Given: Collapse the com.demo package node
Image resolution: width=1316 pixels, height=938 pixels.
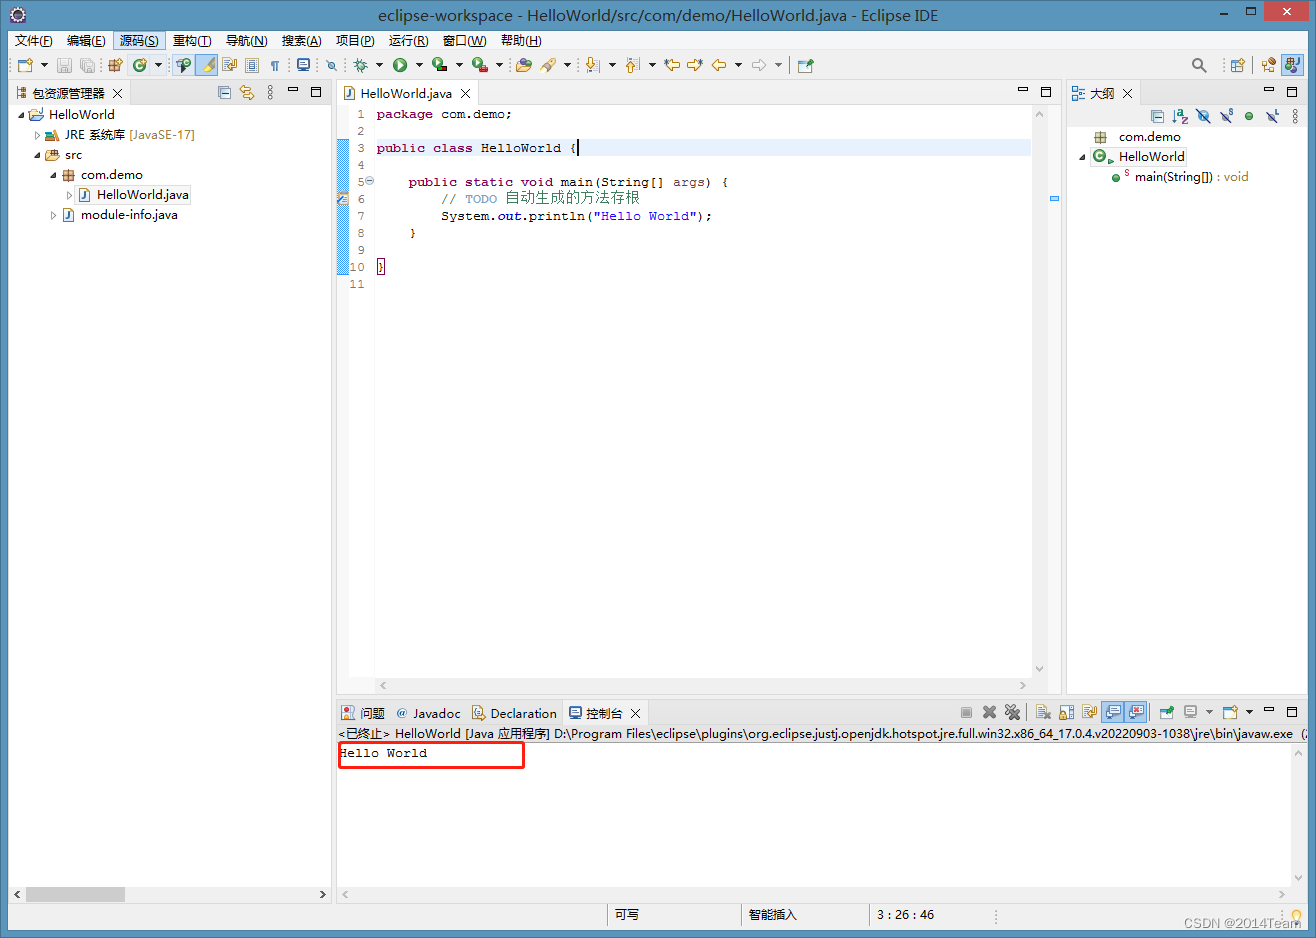Looking at the screenshot, I should point(54,175).
